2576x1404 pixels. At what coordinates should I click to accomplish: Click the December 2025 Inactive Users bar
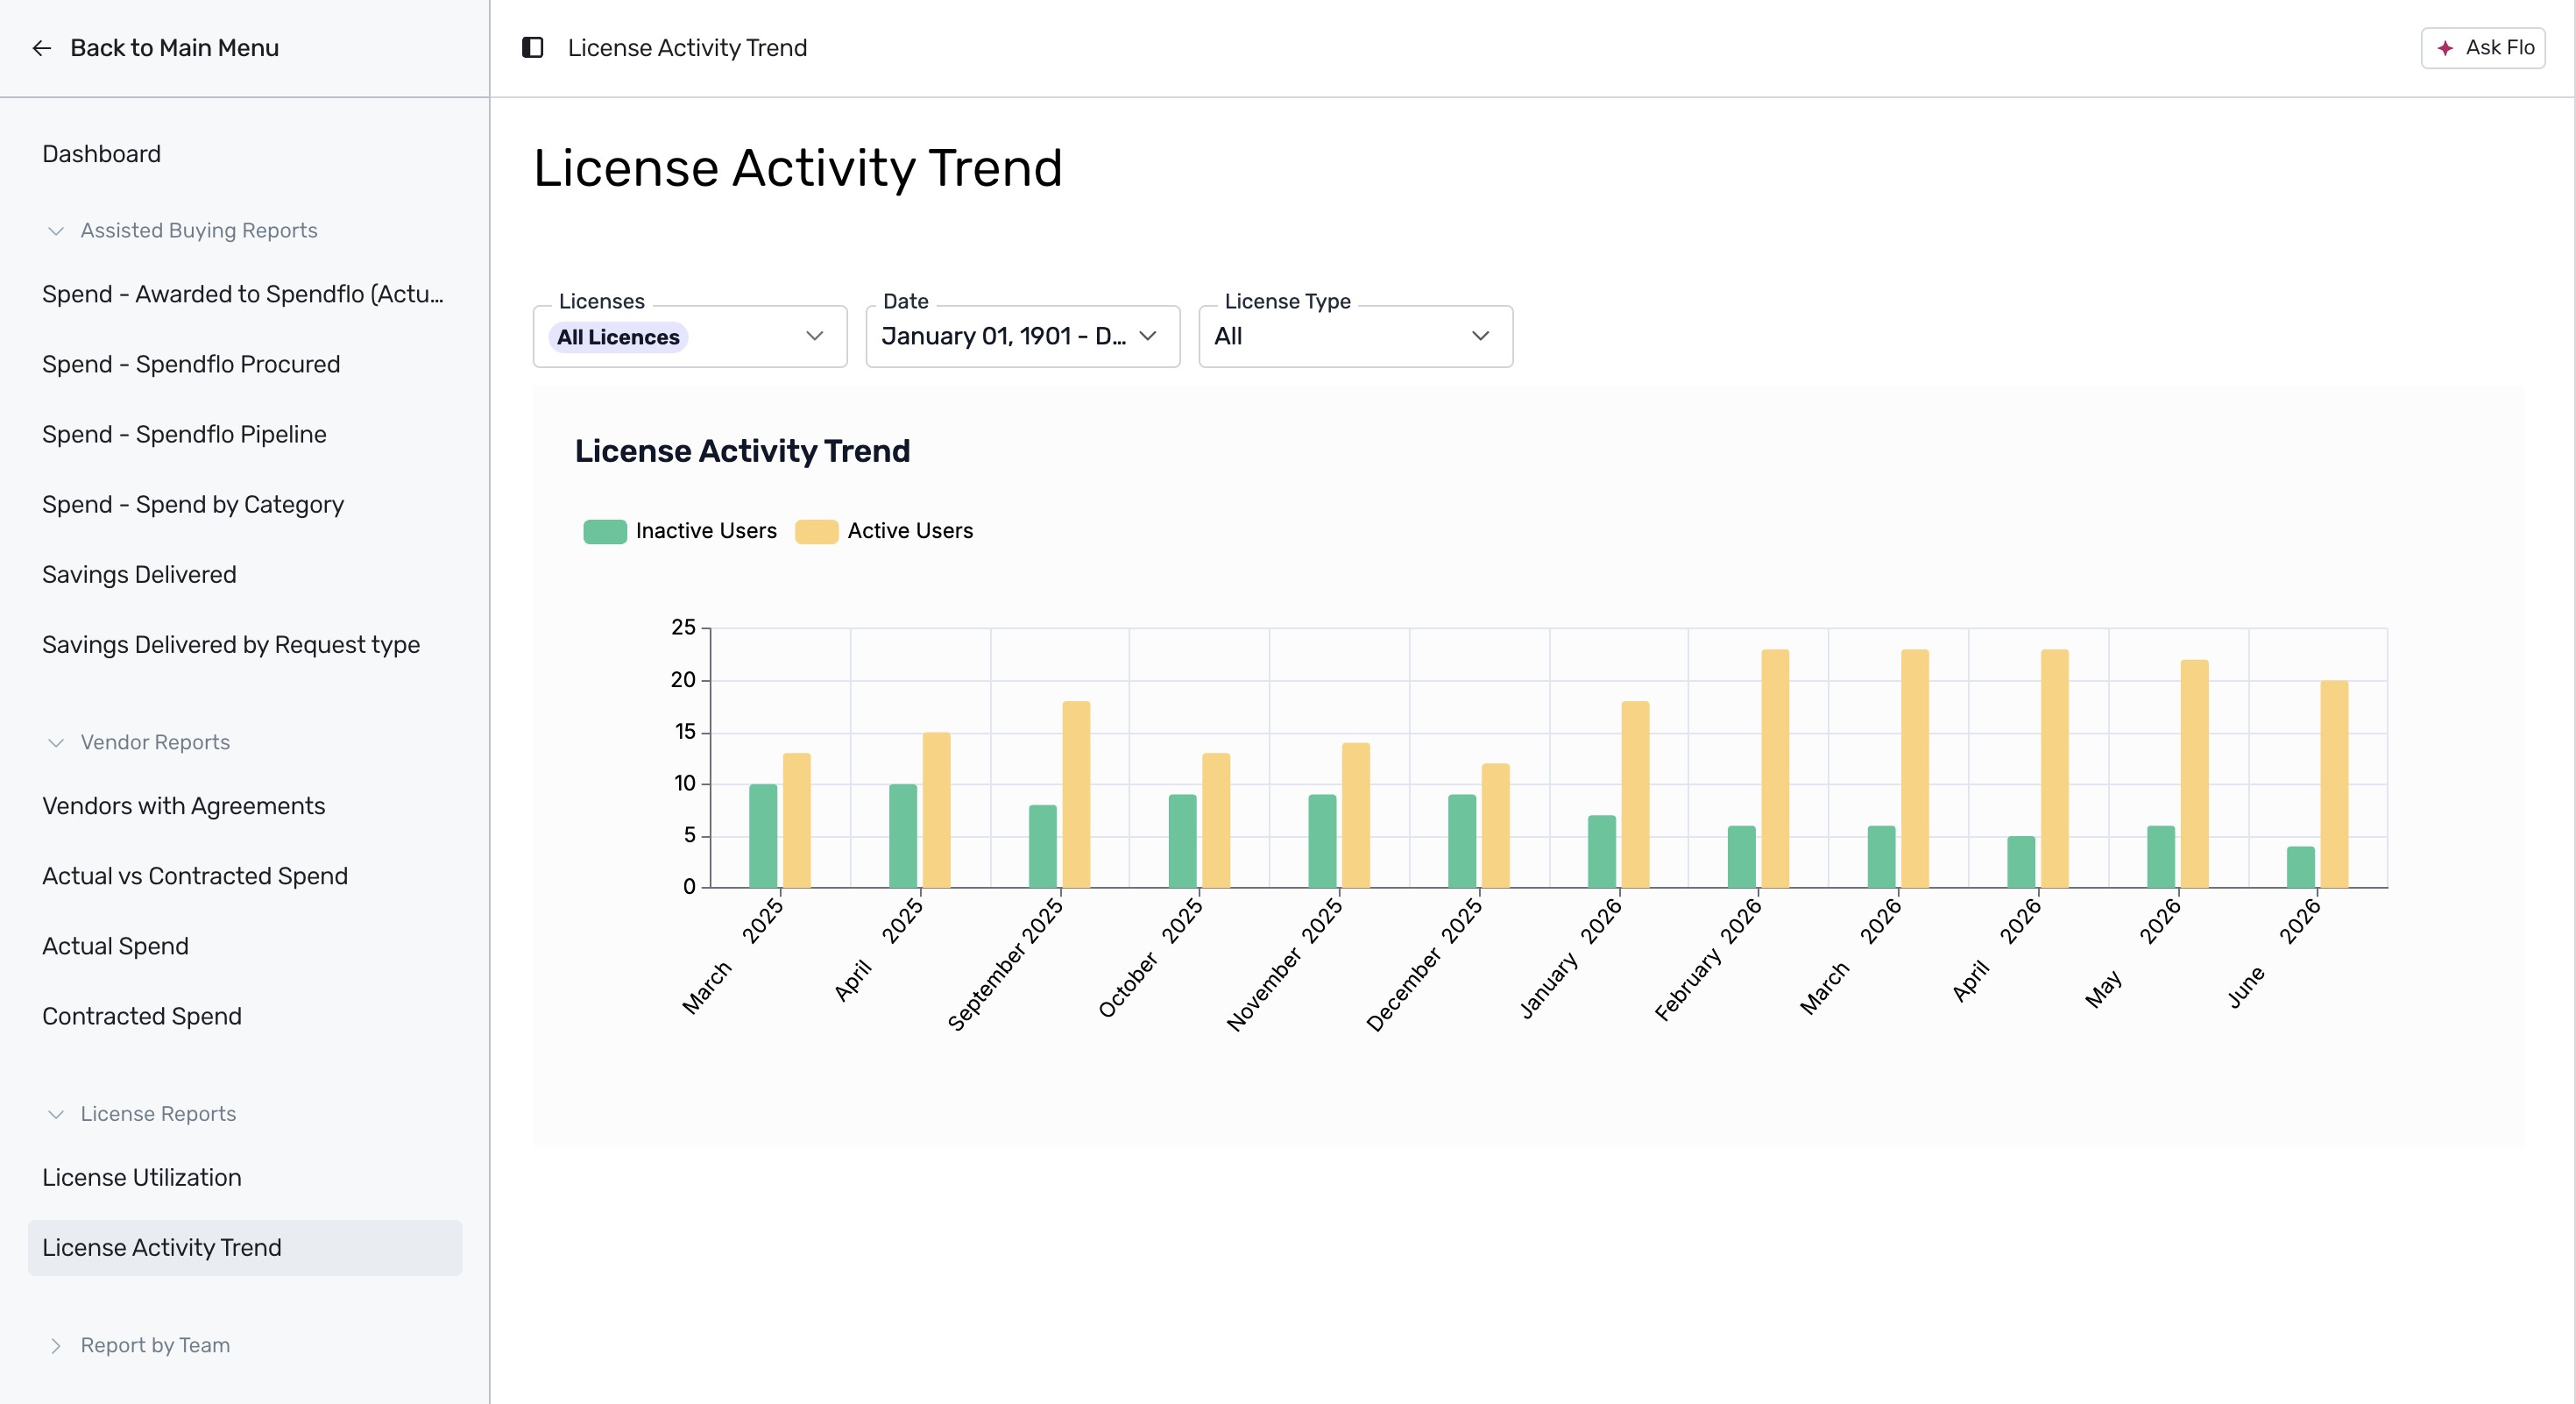[x=1462, y=841]
